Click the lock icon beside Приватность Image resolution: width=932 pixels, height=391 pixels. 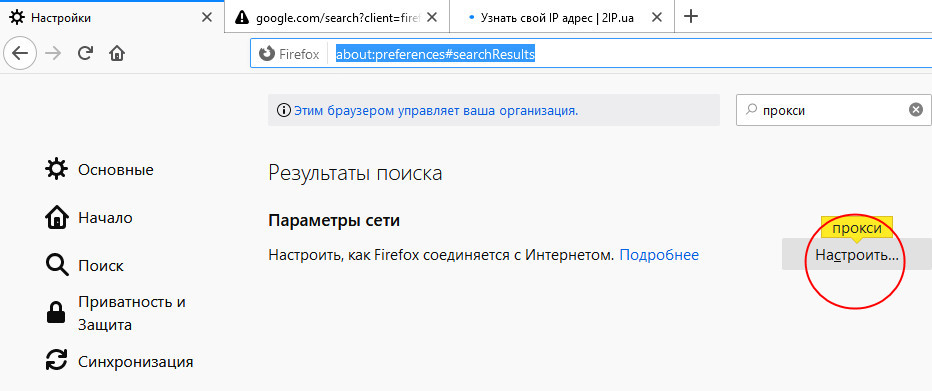(x=56, y=313)
